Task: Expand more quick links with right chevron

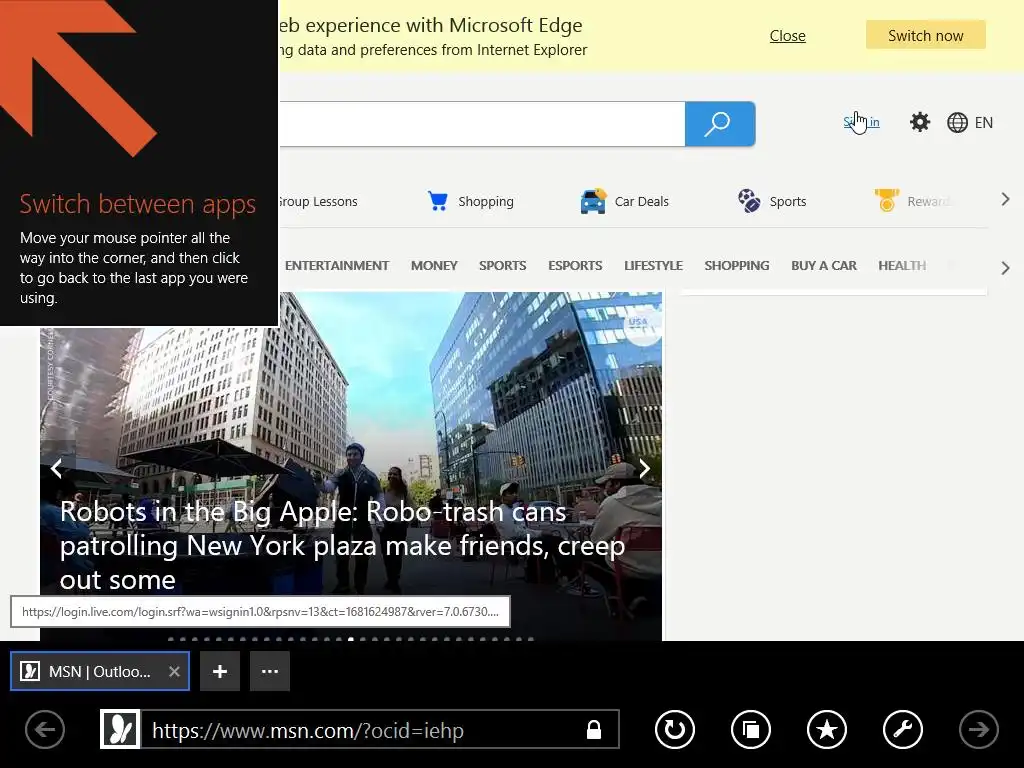Action: (1006, 199)
